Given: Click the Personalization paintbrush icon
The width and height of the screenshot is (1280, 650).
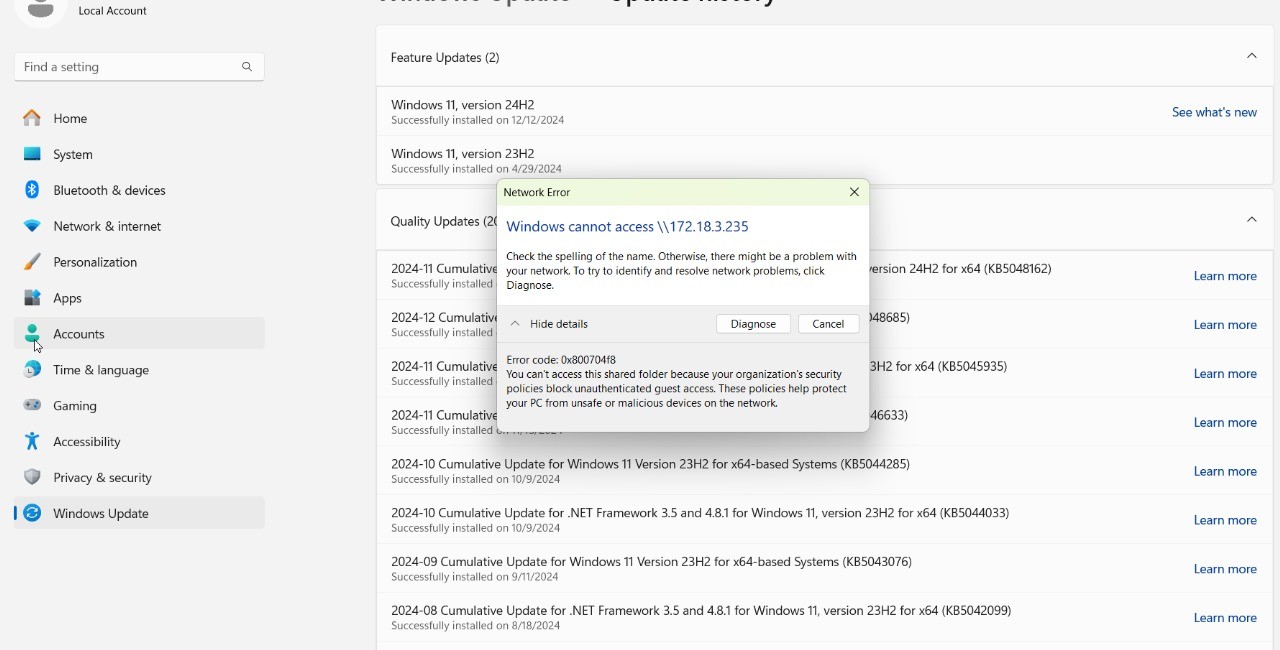Looking at the screenshot, I should click(x=32, y=262).
